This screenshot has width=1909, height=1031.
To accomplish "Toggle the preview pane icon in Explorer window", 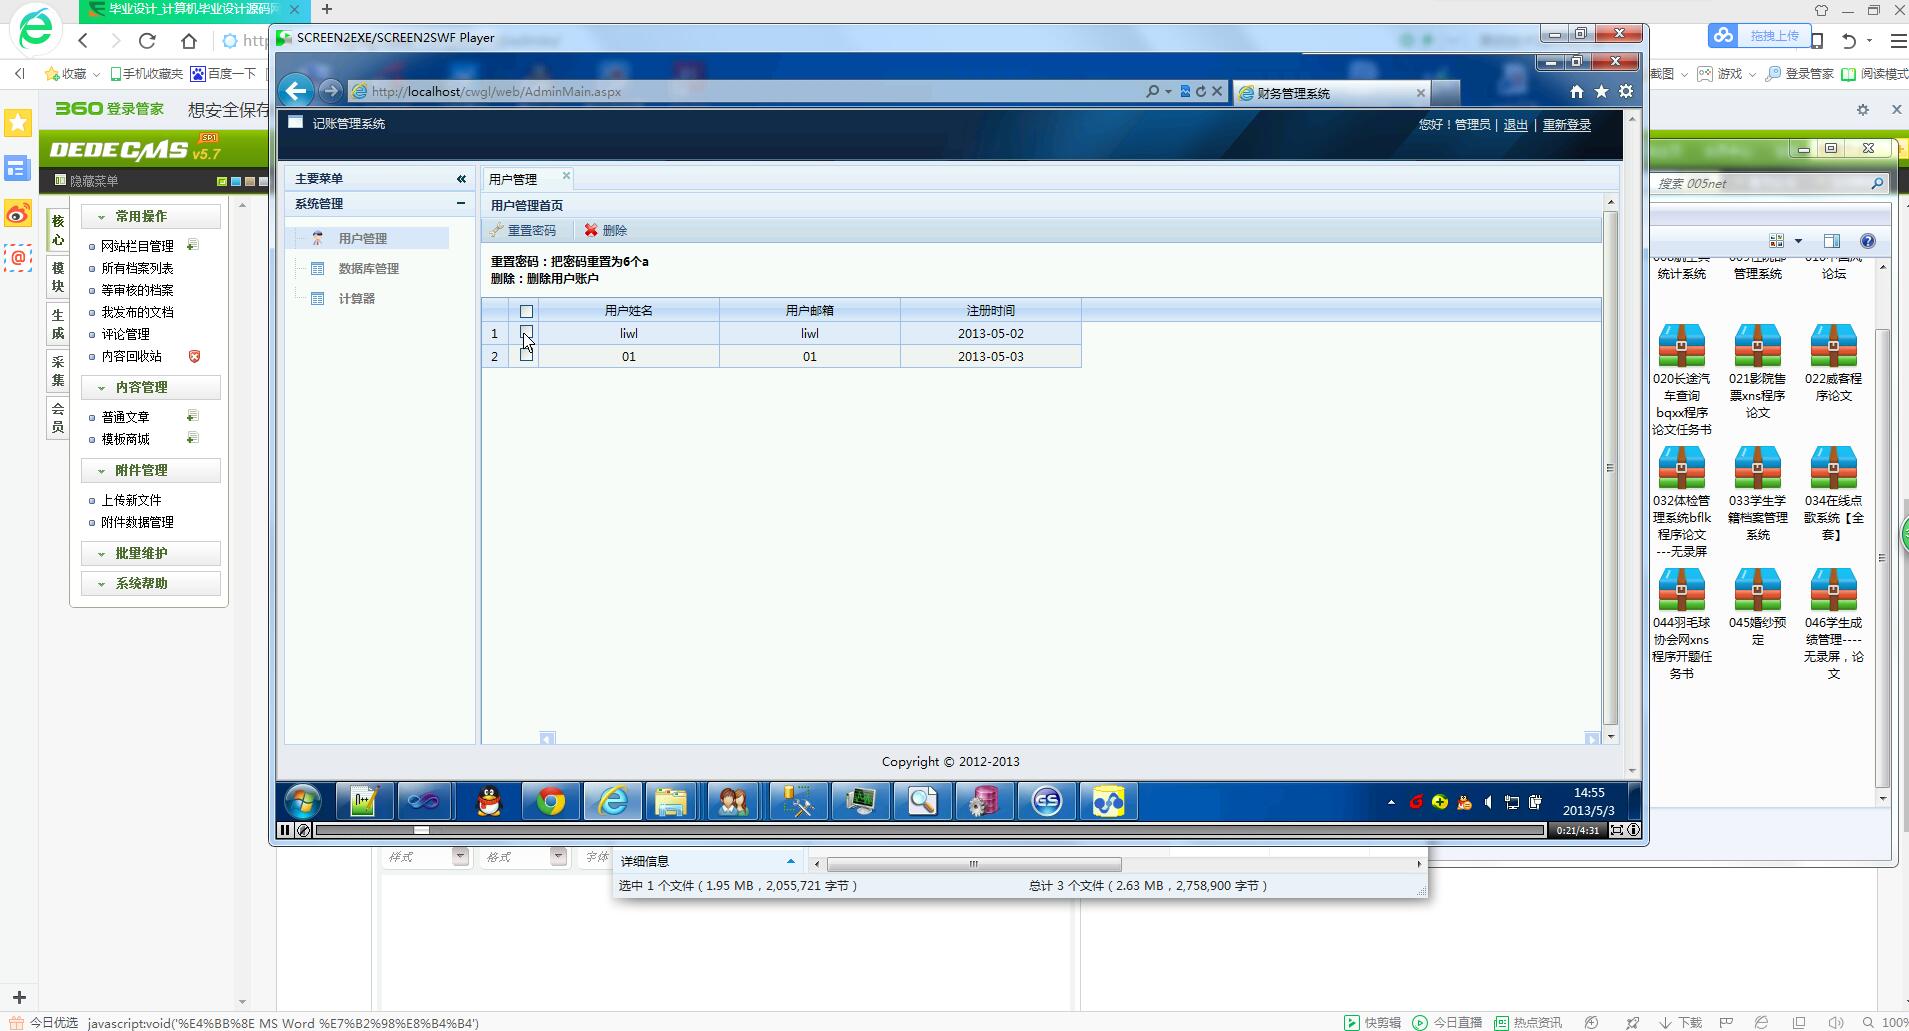I will click(x=1831, y=241).
